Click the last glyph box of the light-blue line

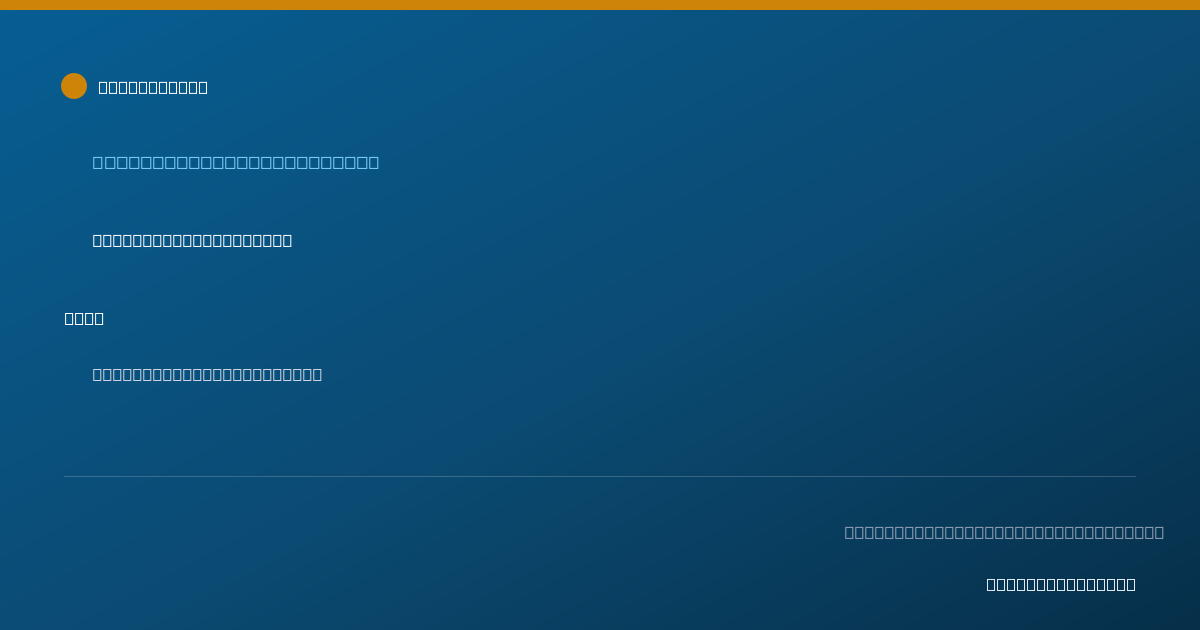click(374, 162)
